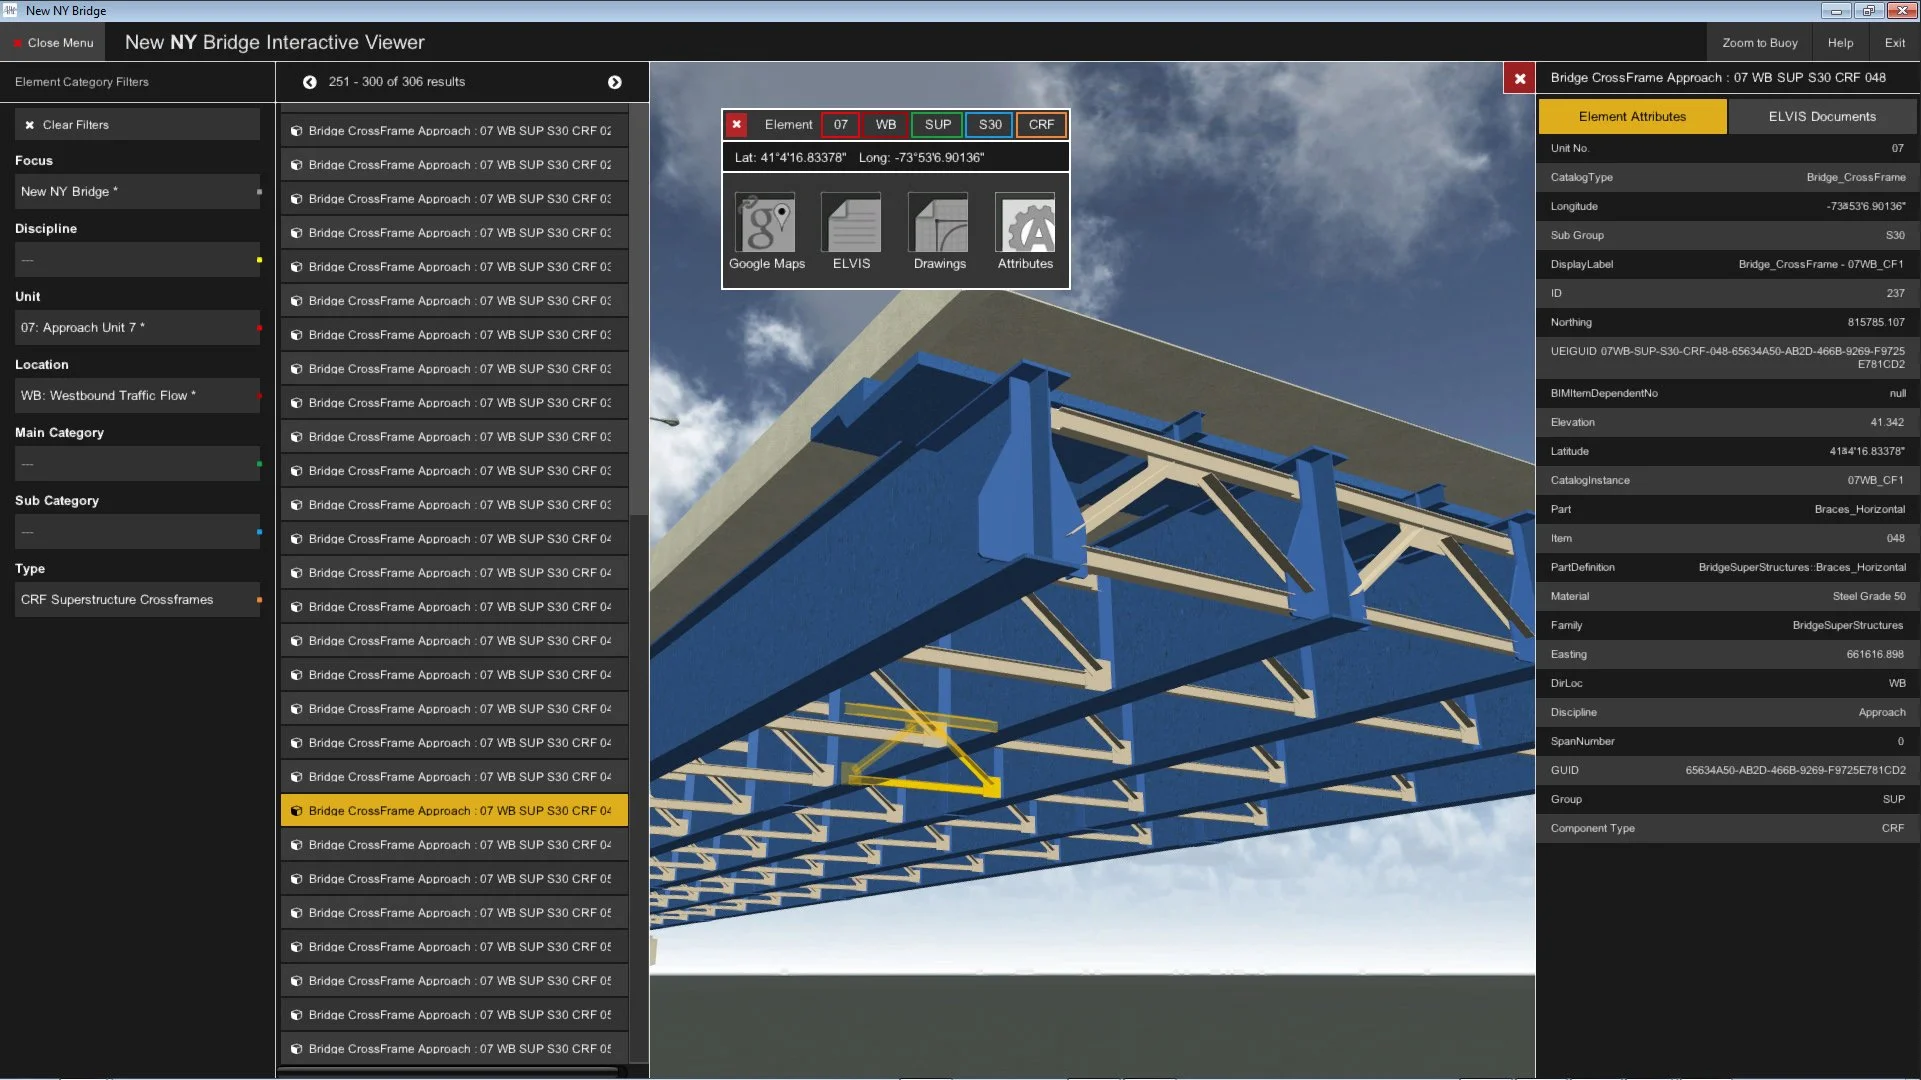Close the element popup with red X
1921x1080 pixels.
click(x=737, y=125)
